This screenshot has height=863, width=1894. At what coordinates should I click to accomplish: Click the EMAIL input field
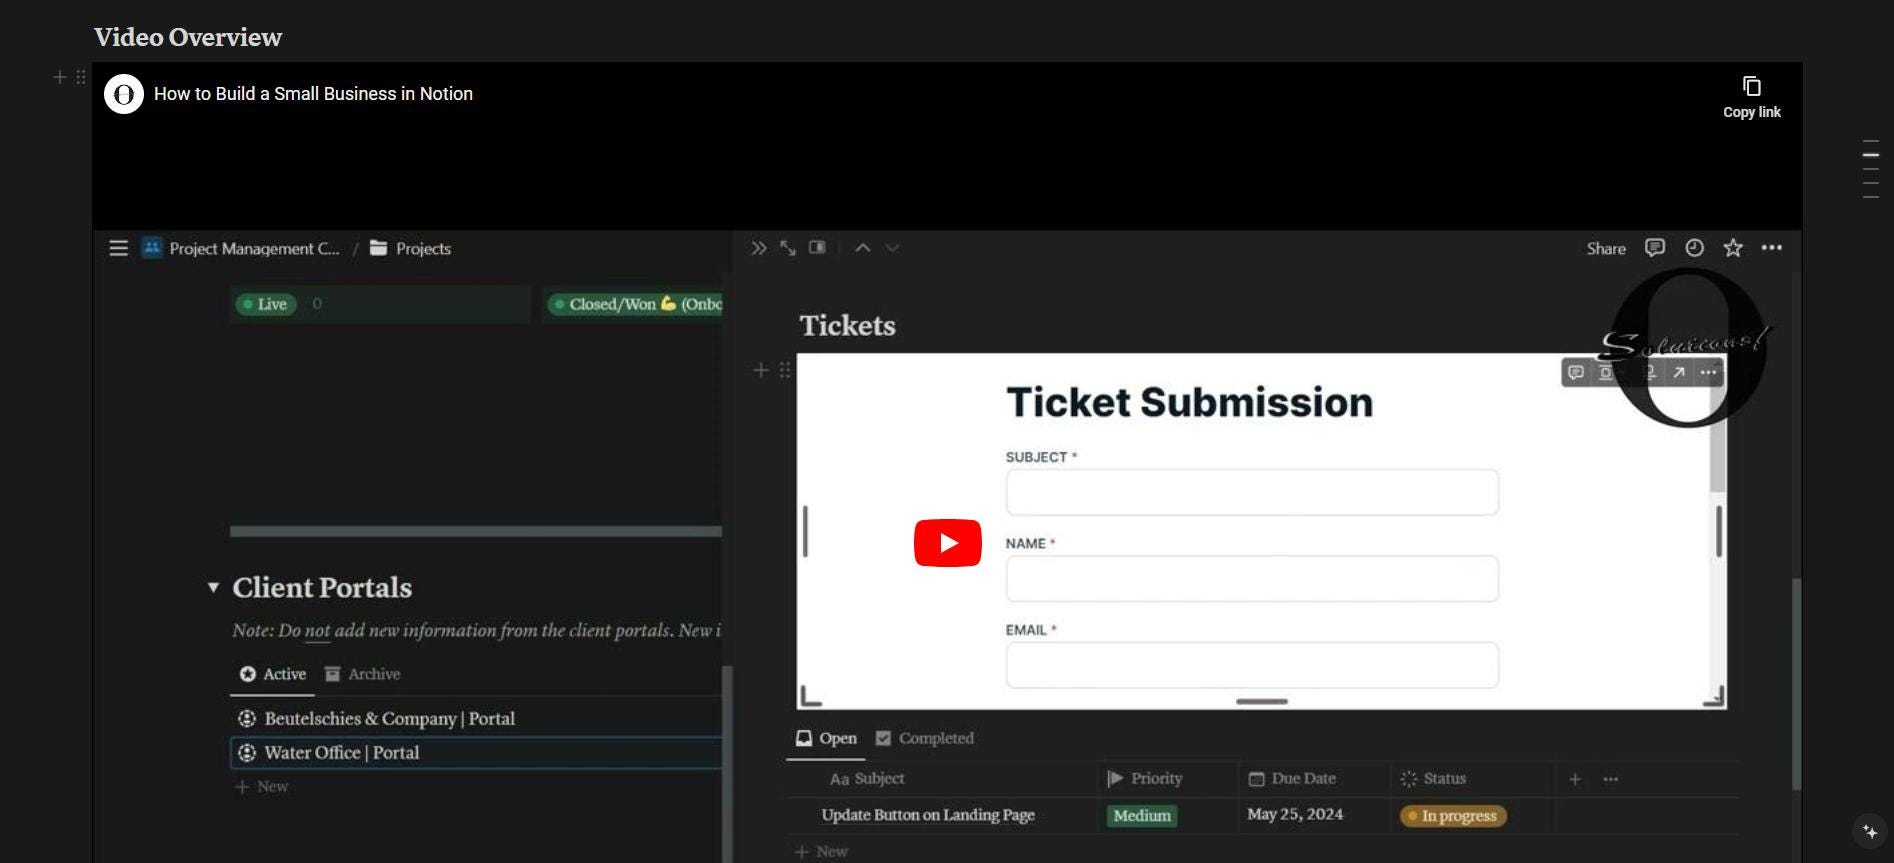pyautogui.click(x=1252, y=665)
